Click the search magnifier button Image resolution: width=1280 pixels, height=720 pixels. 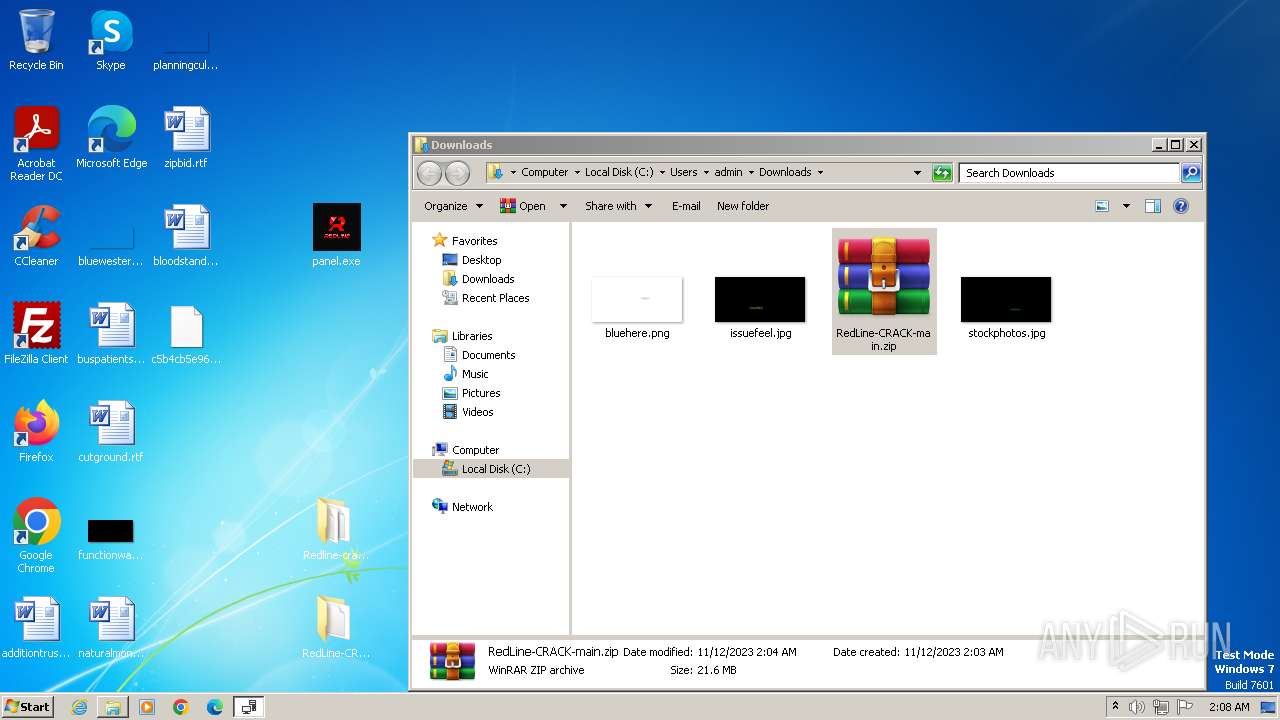[1191, 173]
